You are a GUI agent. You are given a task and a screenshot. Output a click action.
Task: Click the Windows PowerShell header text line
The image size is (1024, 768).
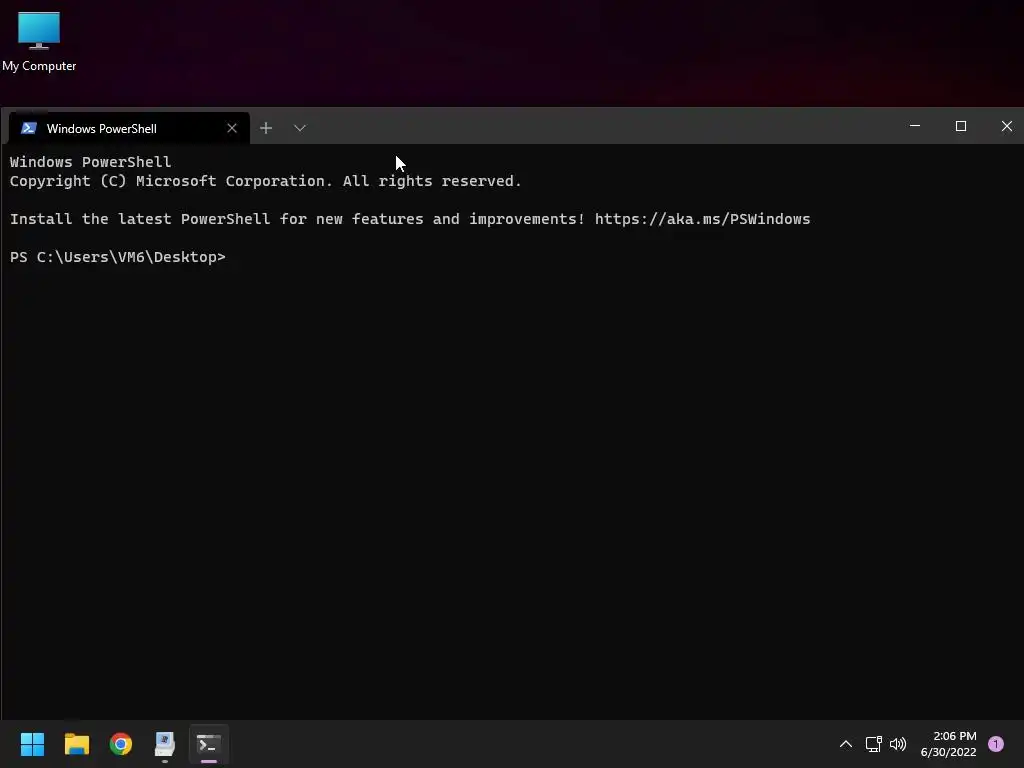click(90, 162)
